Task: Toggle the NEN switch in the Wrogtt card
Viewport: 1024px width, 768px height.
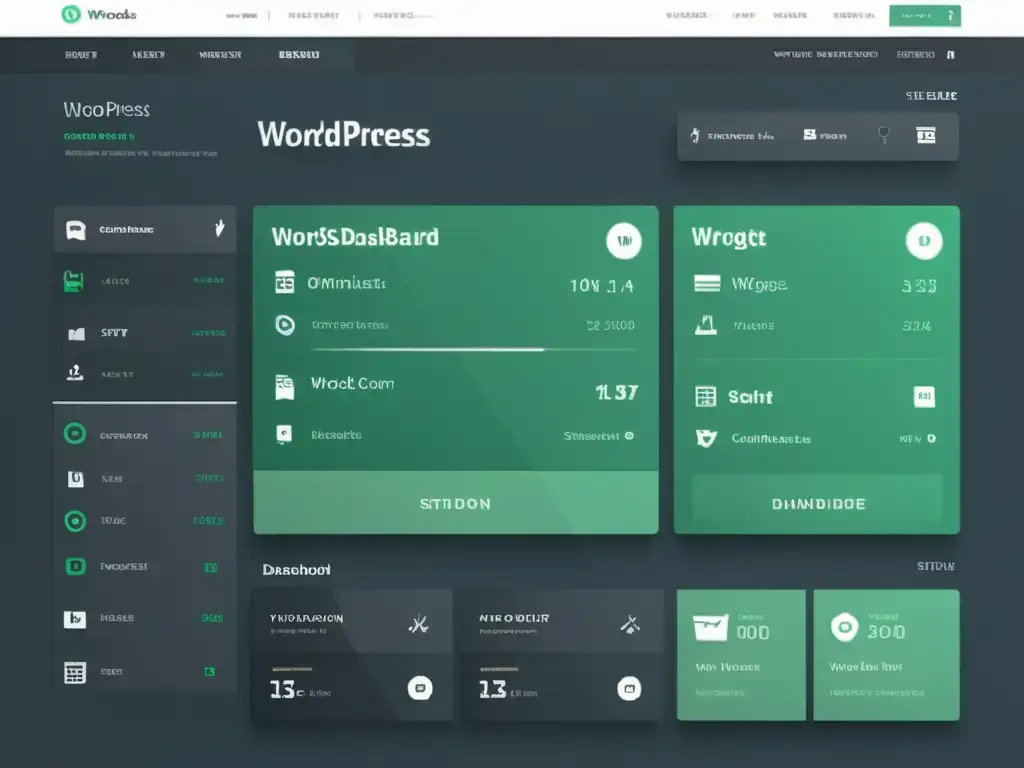Action: click(931, 439)
